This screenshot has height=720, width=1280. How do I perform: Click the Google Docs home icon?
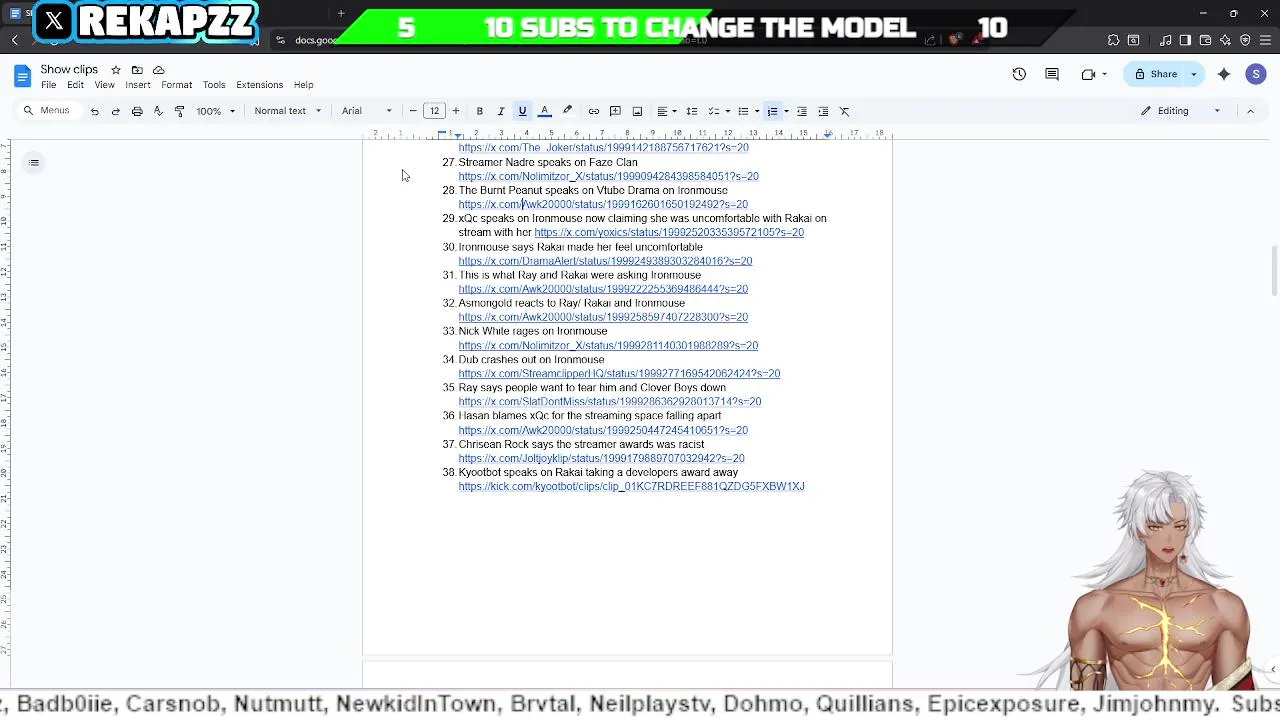point(21,76)
